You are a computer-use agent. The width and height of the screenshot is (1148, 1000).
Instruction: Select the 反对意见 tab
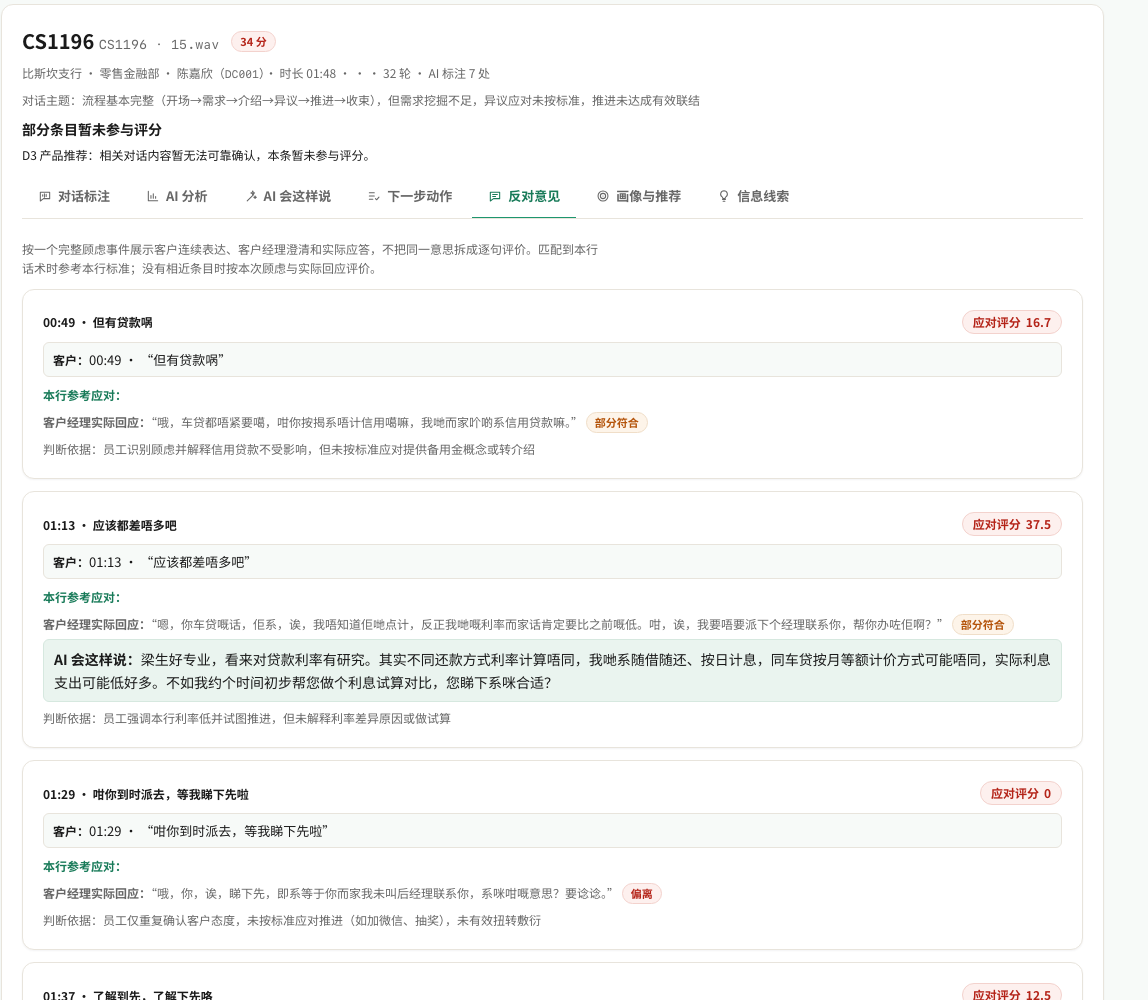524,196
